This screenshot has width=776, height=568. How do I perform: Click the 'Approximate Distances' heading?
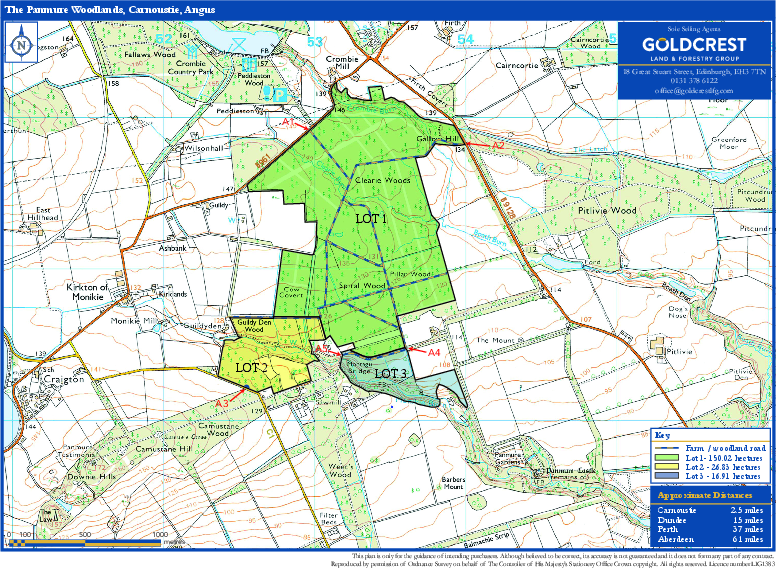(706, 495)
